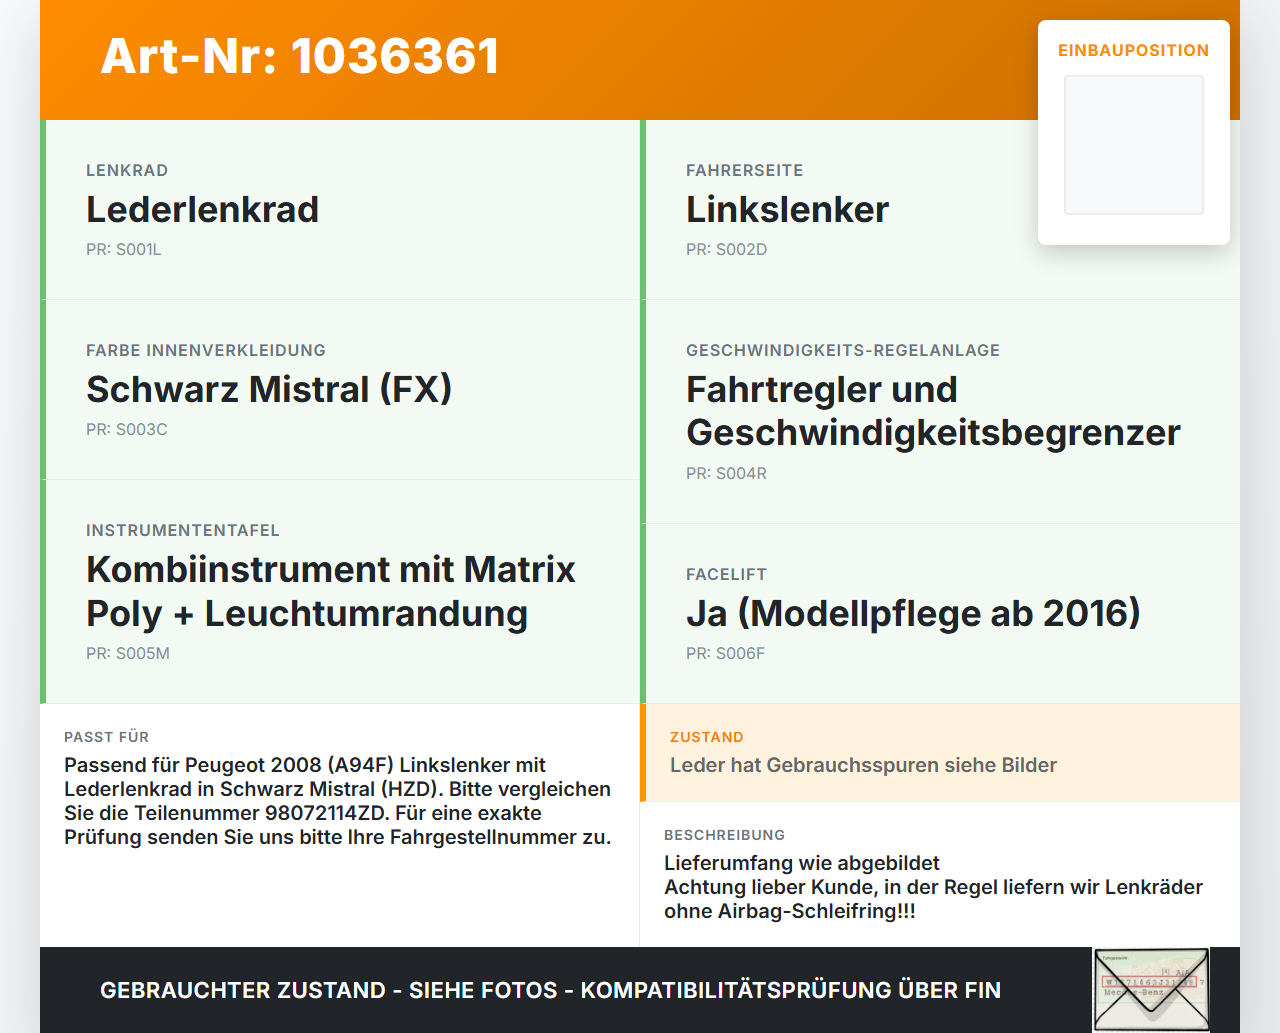The image size is (1280, 1033).
Task: Click the Passt für compatibility text
Action: pyautogui.click(x=338, y=801)
